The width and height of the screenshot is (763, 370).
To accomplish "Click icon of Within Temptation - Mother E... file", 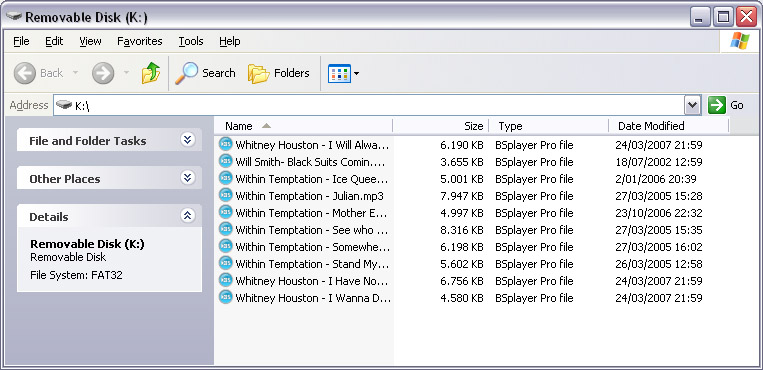I will point(226,212).
